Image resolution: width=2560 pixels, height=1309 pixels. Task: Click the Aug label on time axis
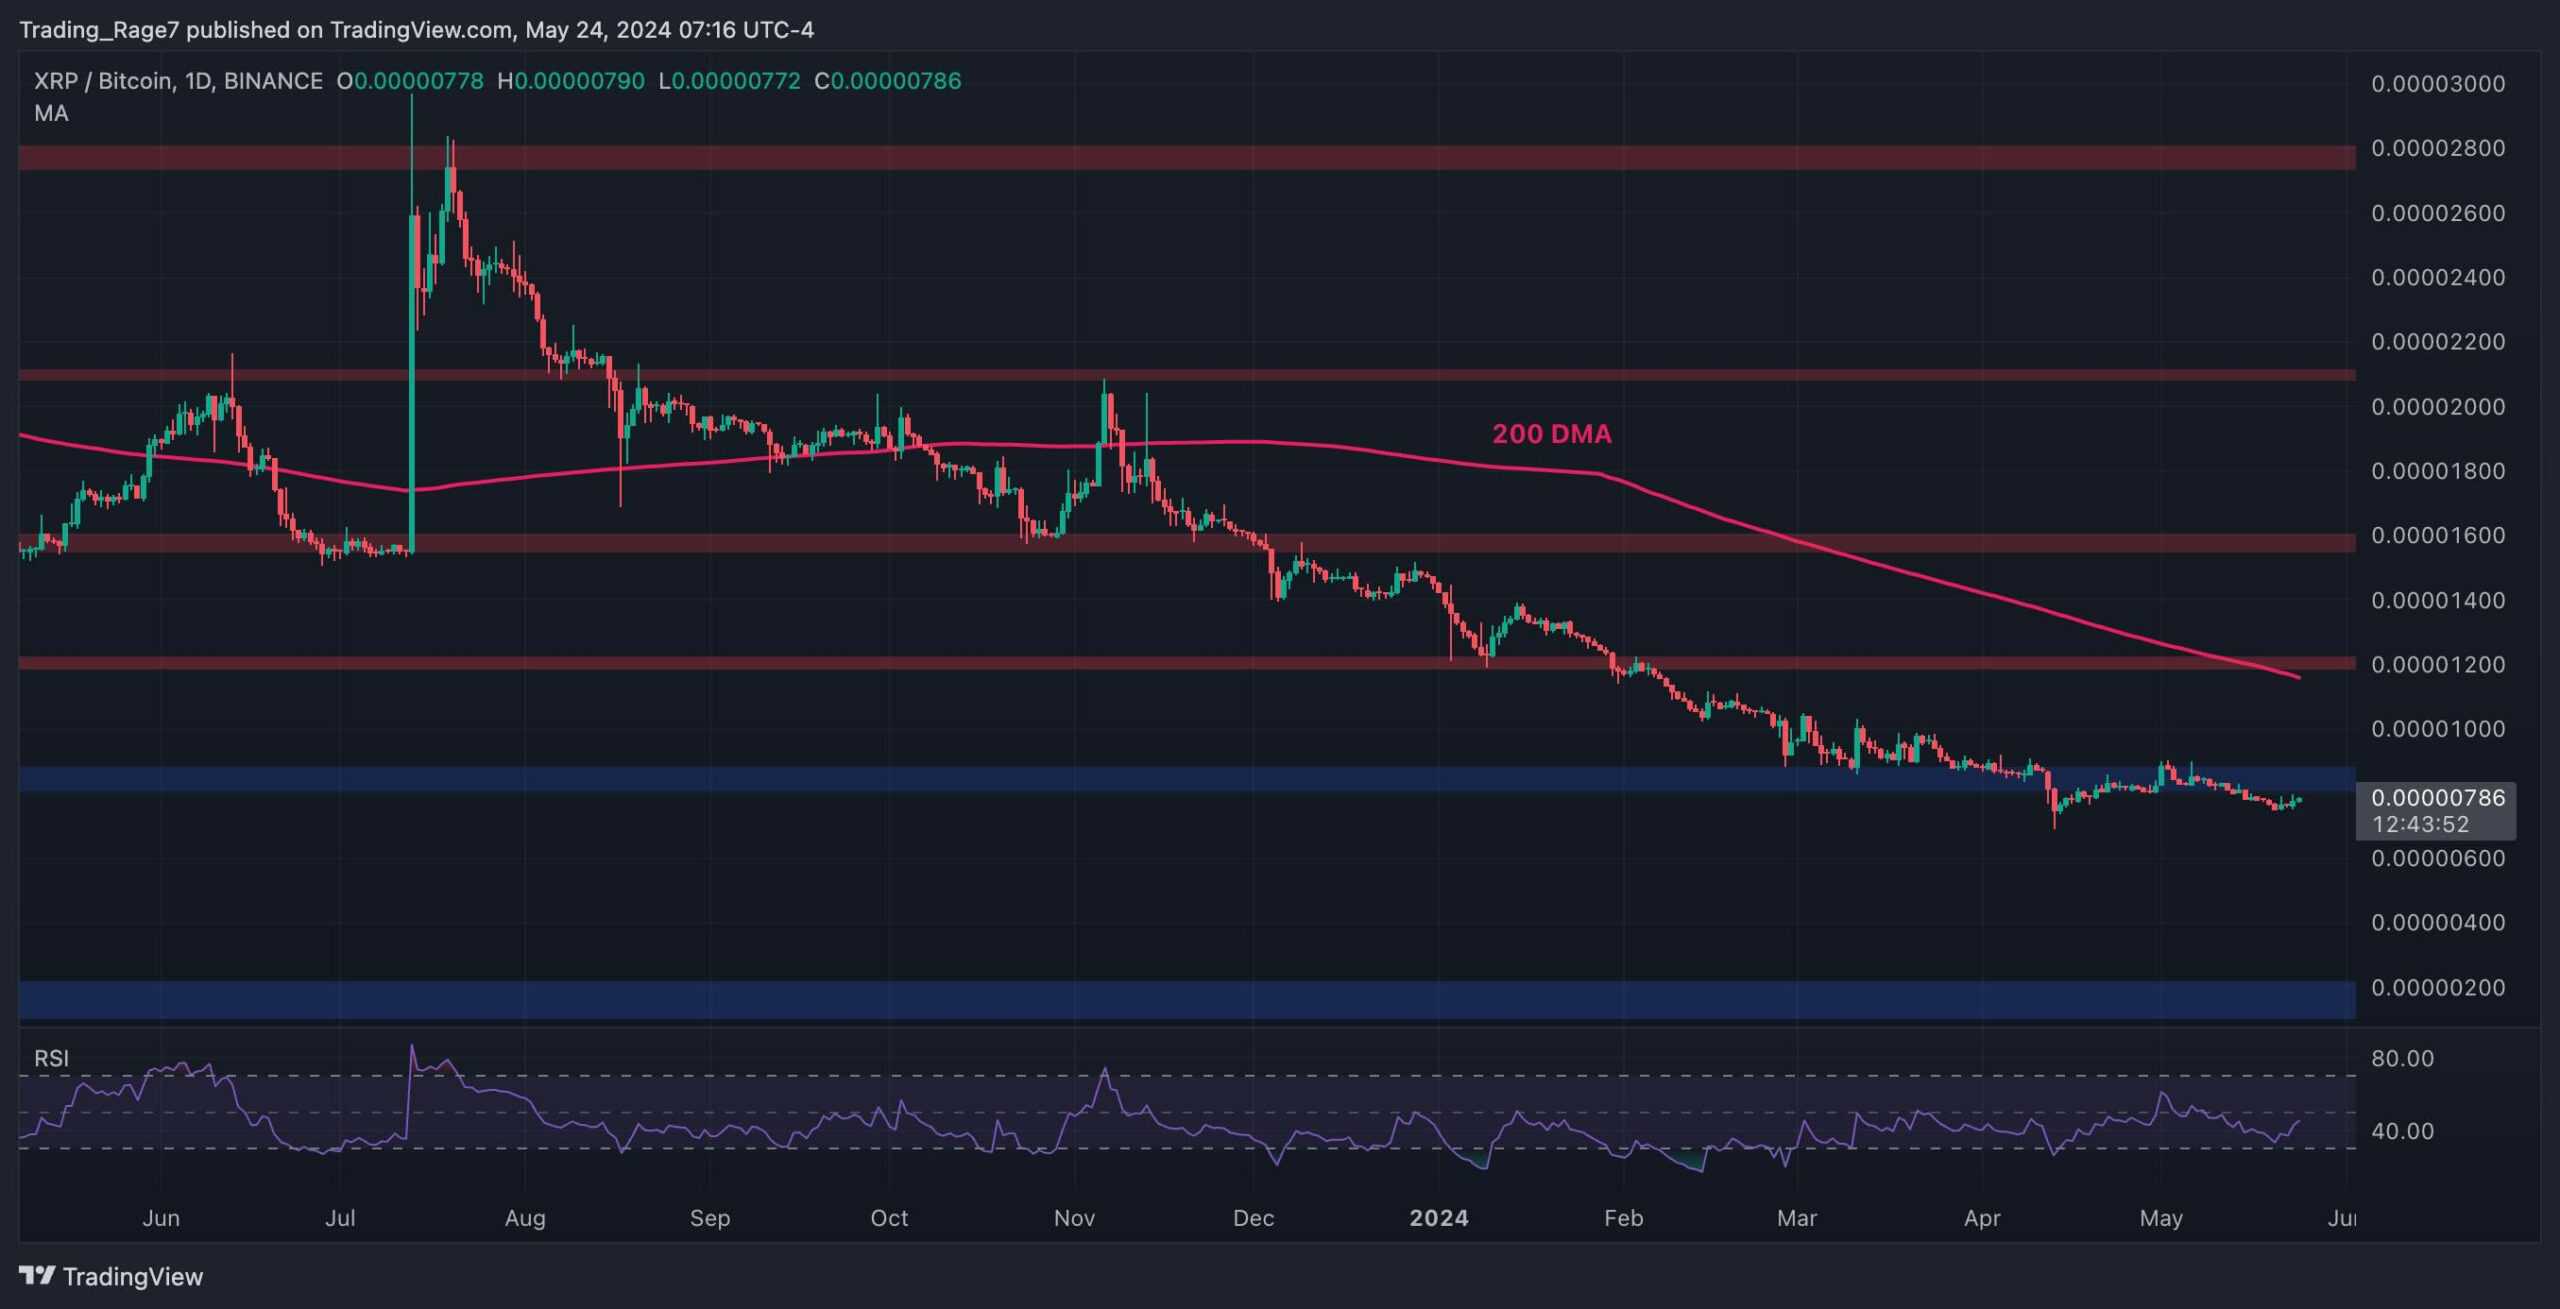click(525, 1218)
